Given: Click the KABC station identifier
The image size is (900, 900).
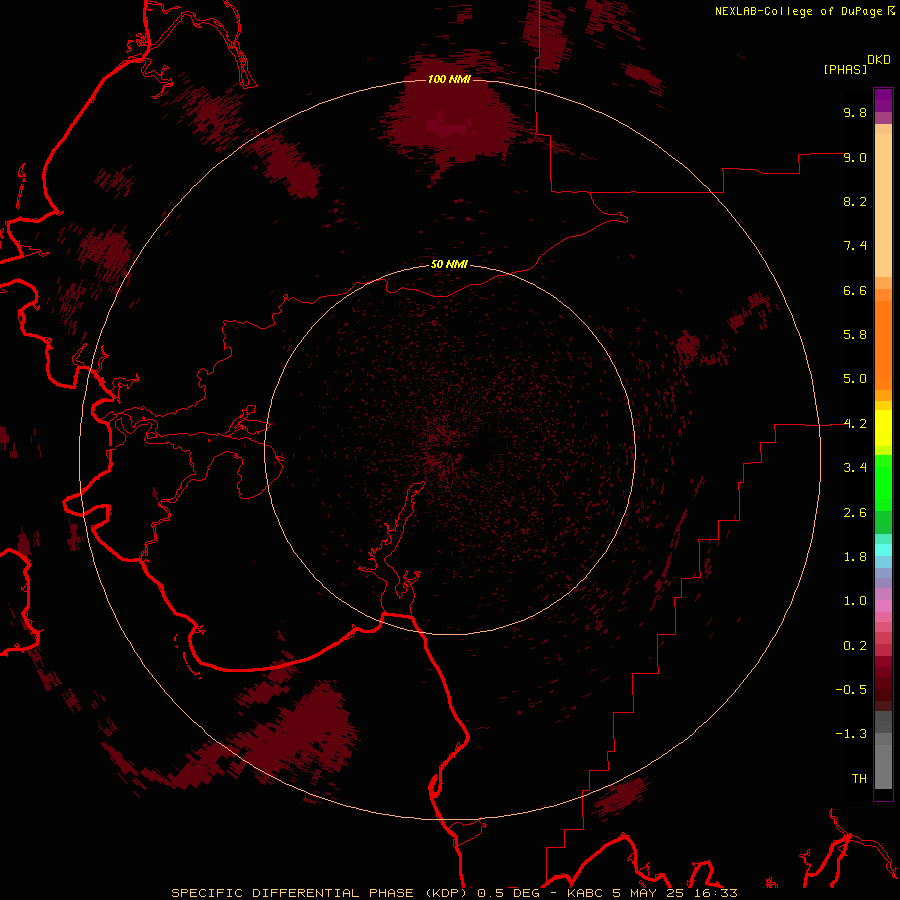Looking at the screenshot, I should [587, 893].
